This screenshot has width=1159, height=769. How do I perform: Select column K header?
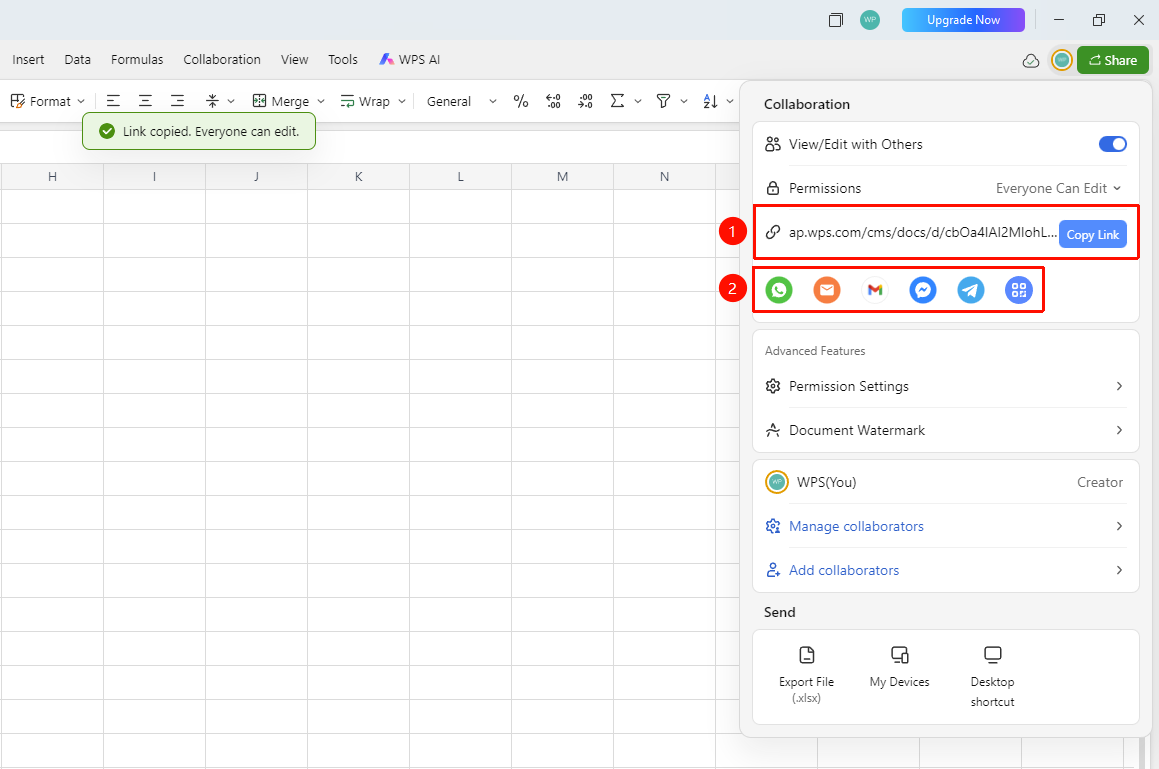pos(358,177)
